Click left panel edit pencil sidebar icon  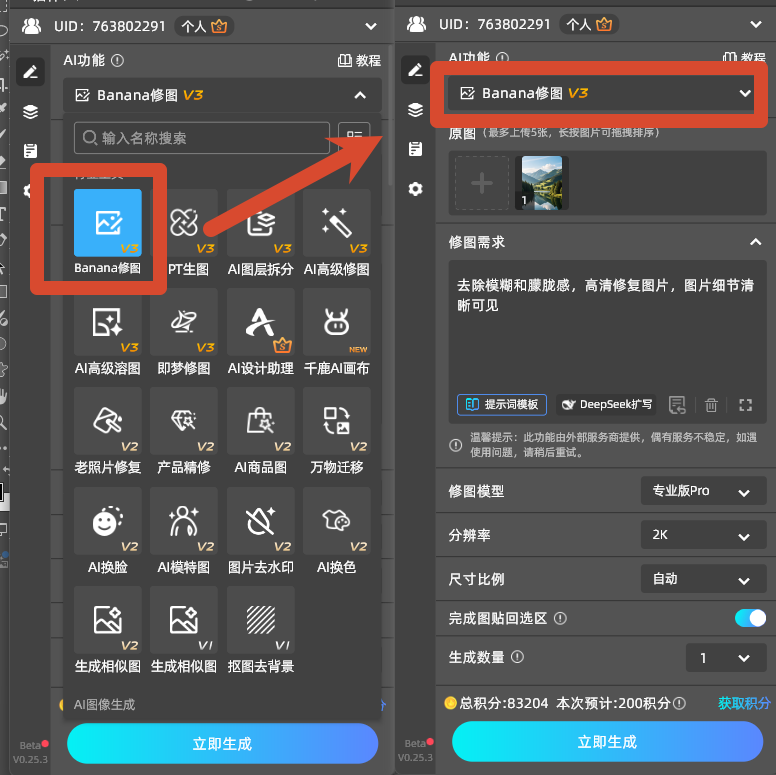pyautogui.click(x=31, y=72)
